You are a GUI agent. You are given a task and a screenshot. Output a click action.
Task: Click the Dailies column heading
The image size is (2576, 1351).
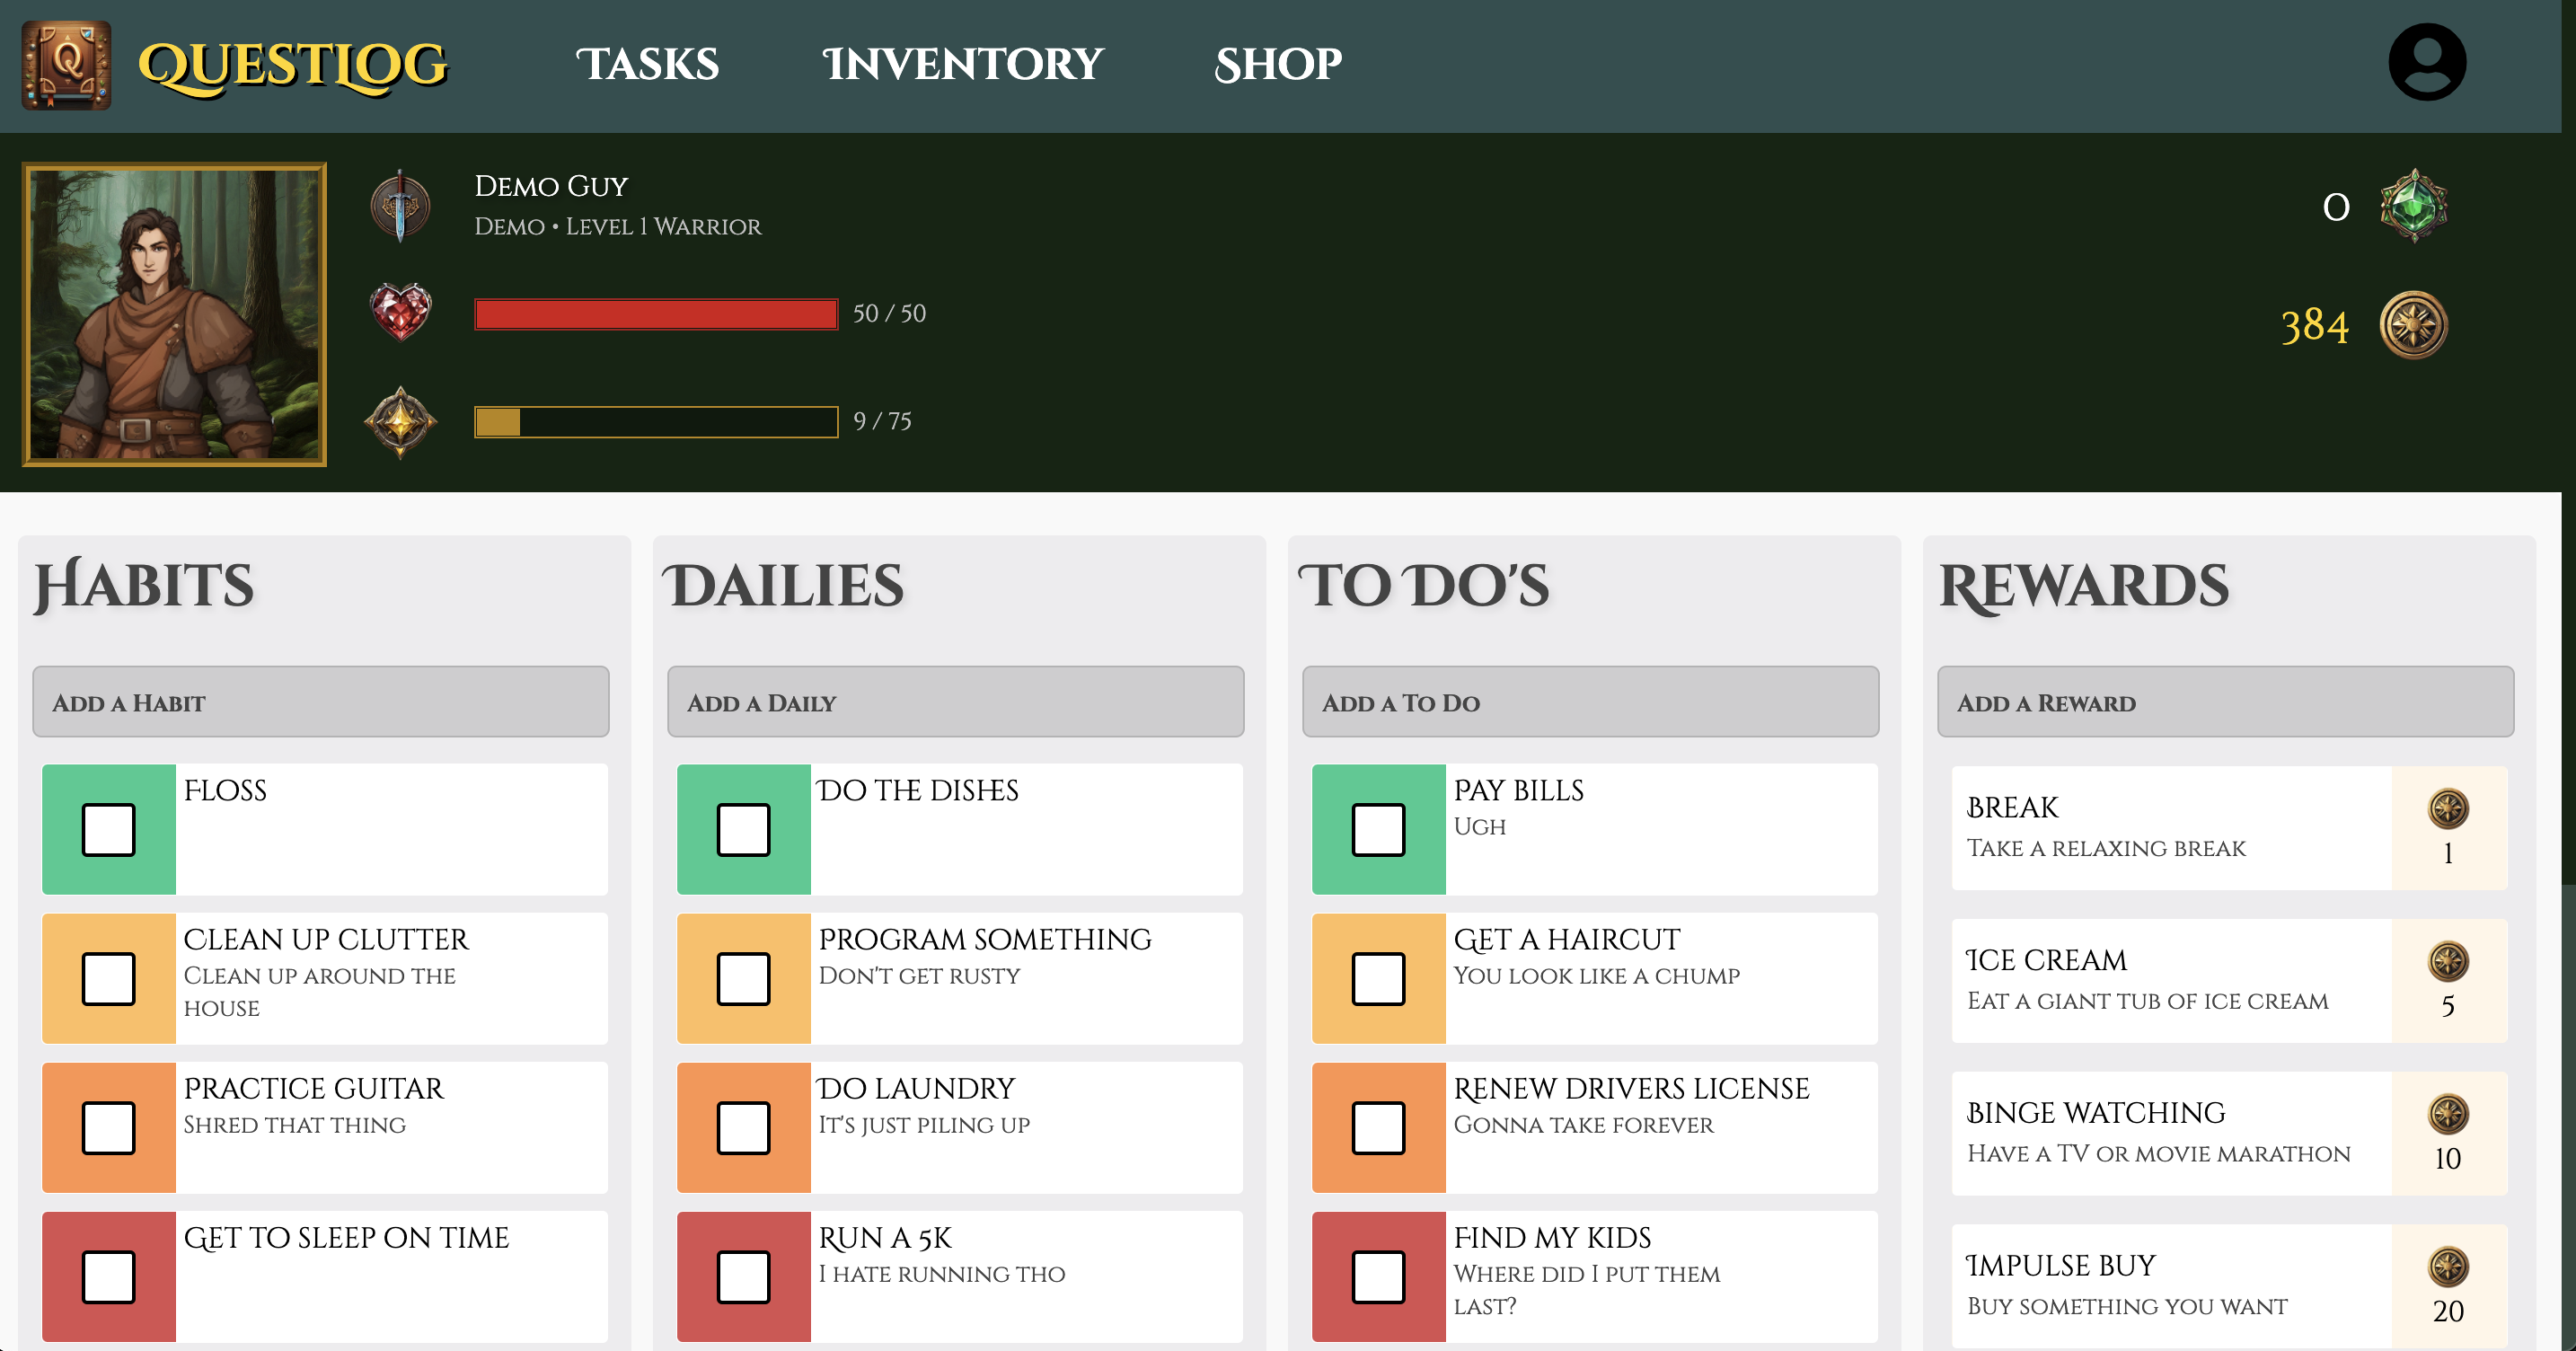(x=784, y=586)
